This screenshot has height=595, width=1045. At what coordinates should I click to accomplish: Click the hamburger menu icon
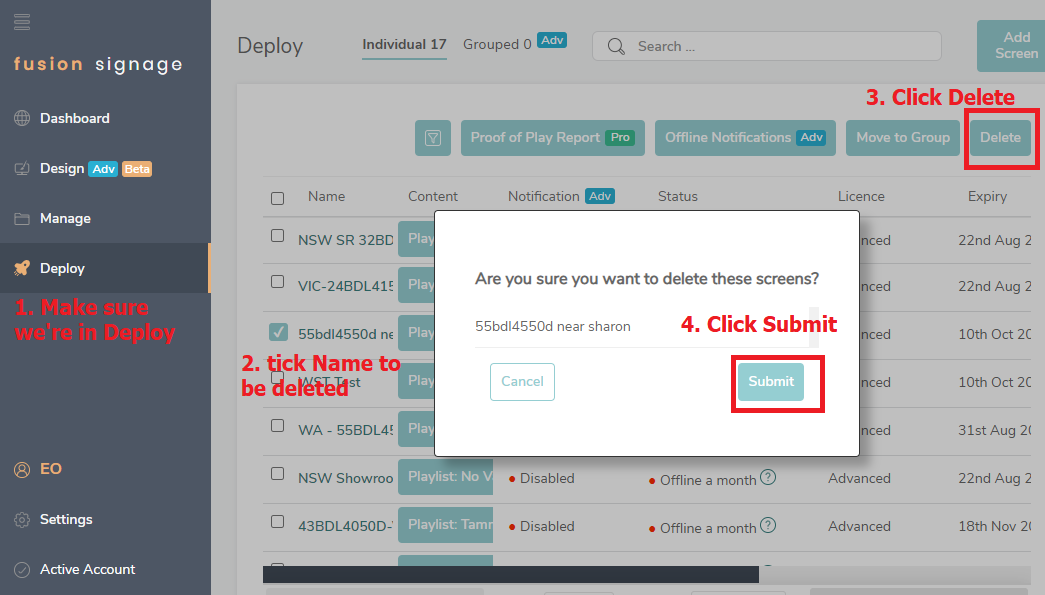click(22, 21)
